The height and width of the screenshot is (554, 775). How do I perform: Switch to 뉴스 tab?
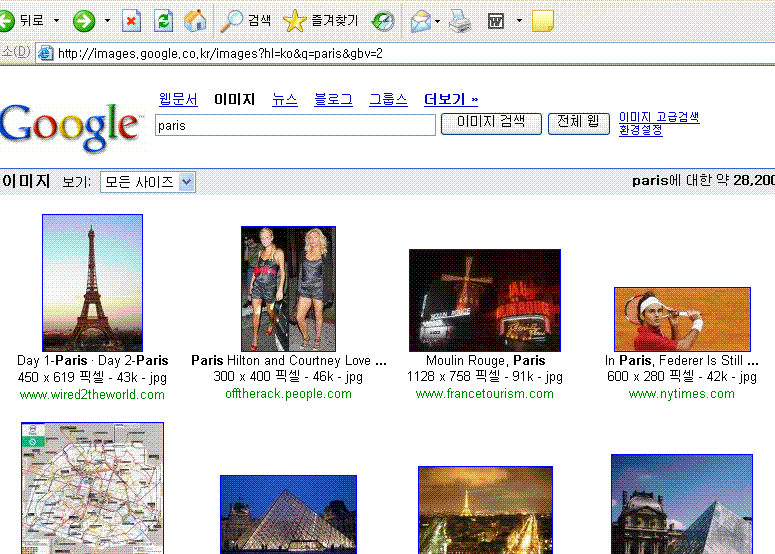[285, 99]
